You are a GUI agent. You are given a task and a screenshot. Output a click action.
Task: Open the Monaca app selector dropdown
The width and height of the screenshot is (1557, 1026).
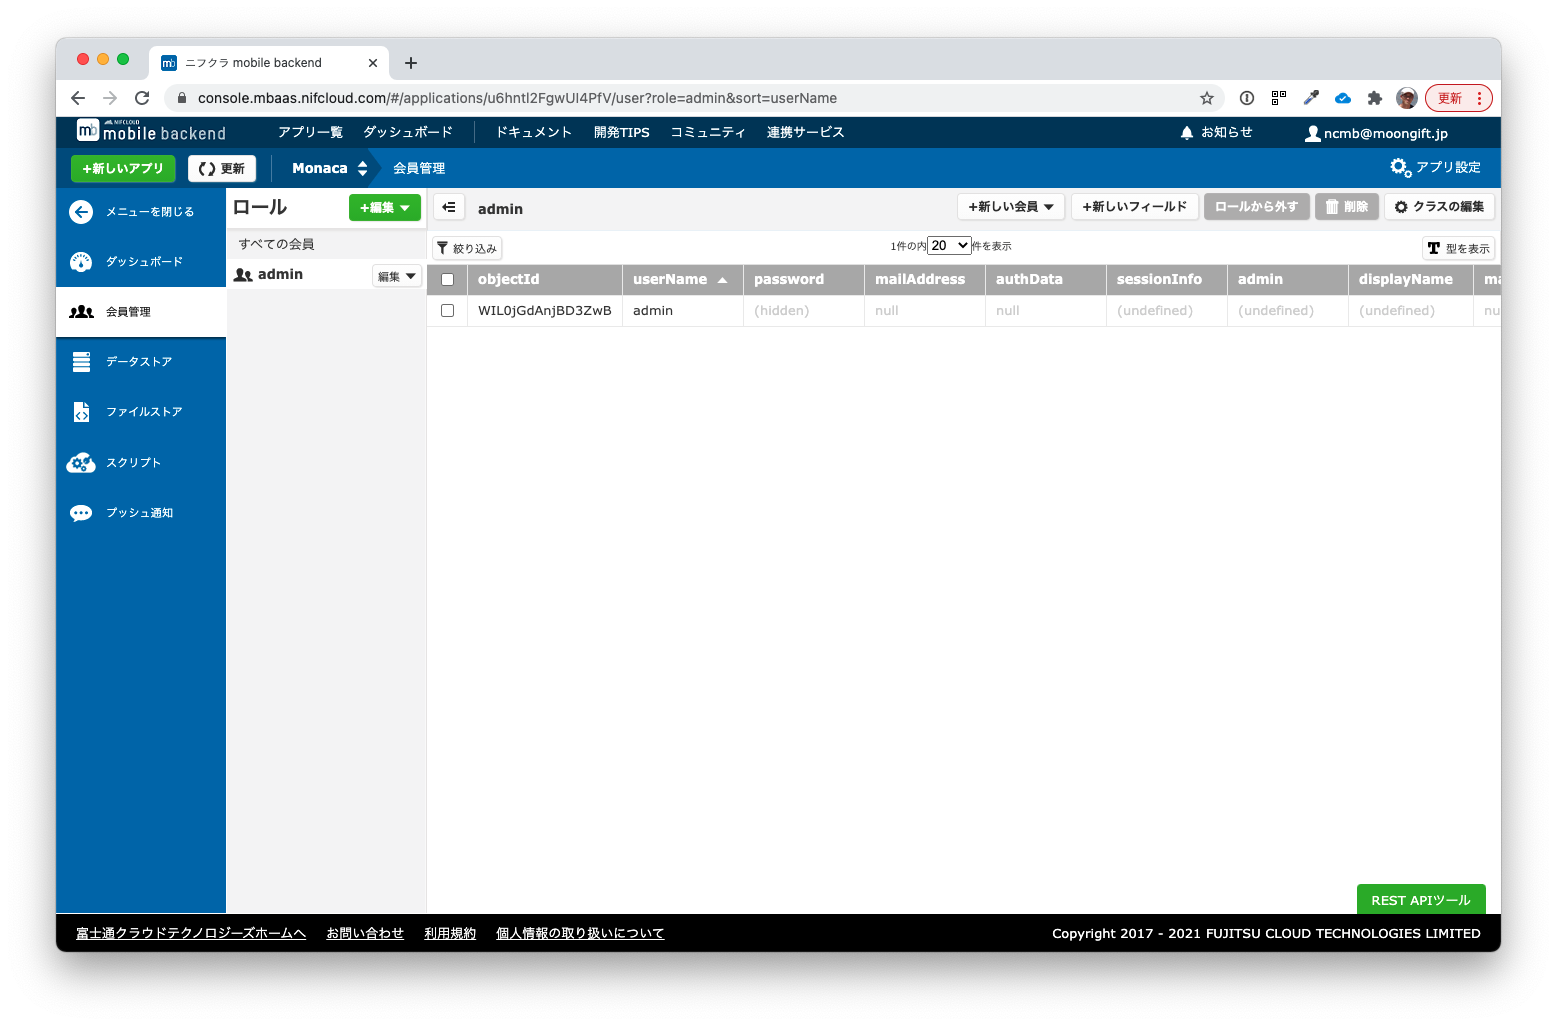click(x=330, y=168)
